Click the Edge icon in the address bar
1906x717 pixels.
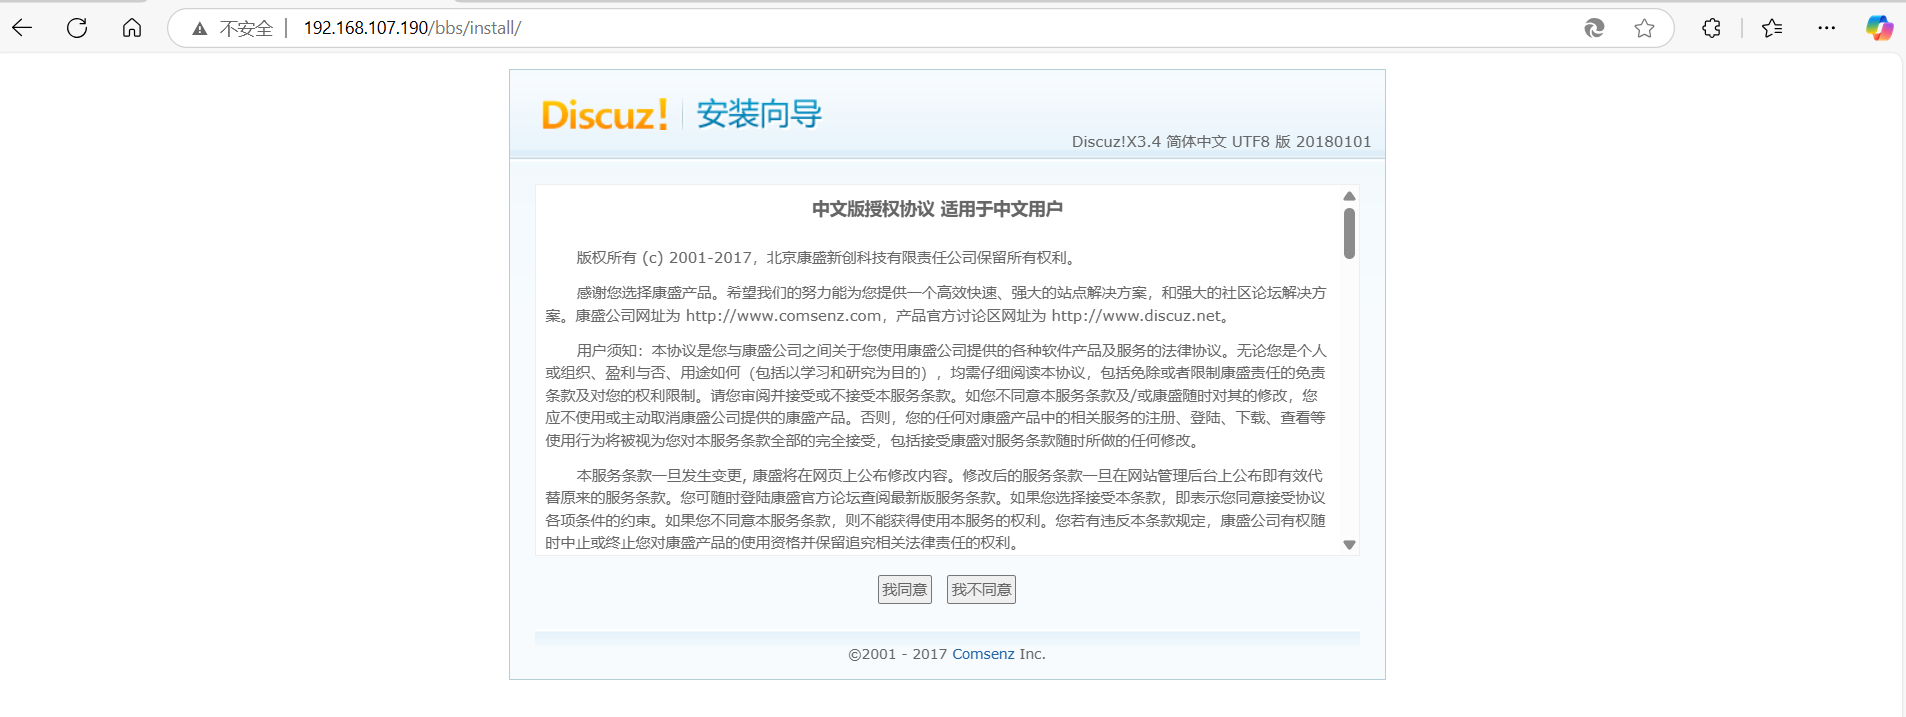coord(1594,28)
